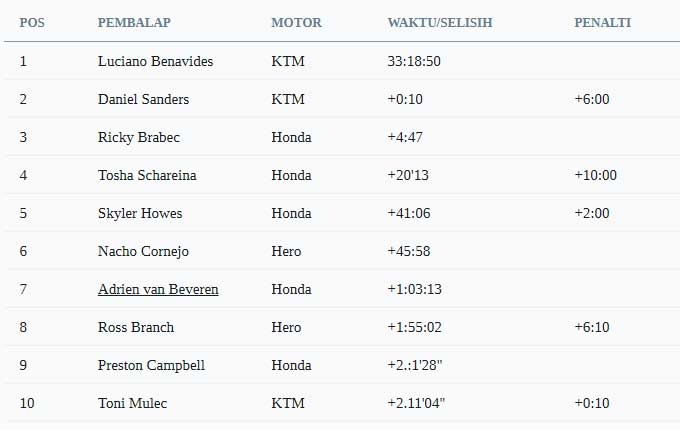
Task: Select Ross Branch's name
Action: 136,327
